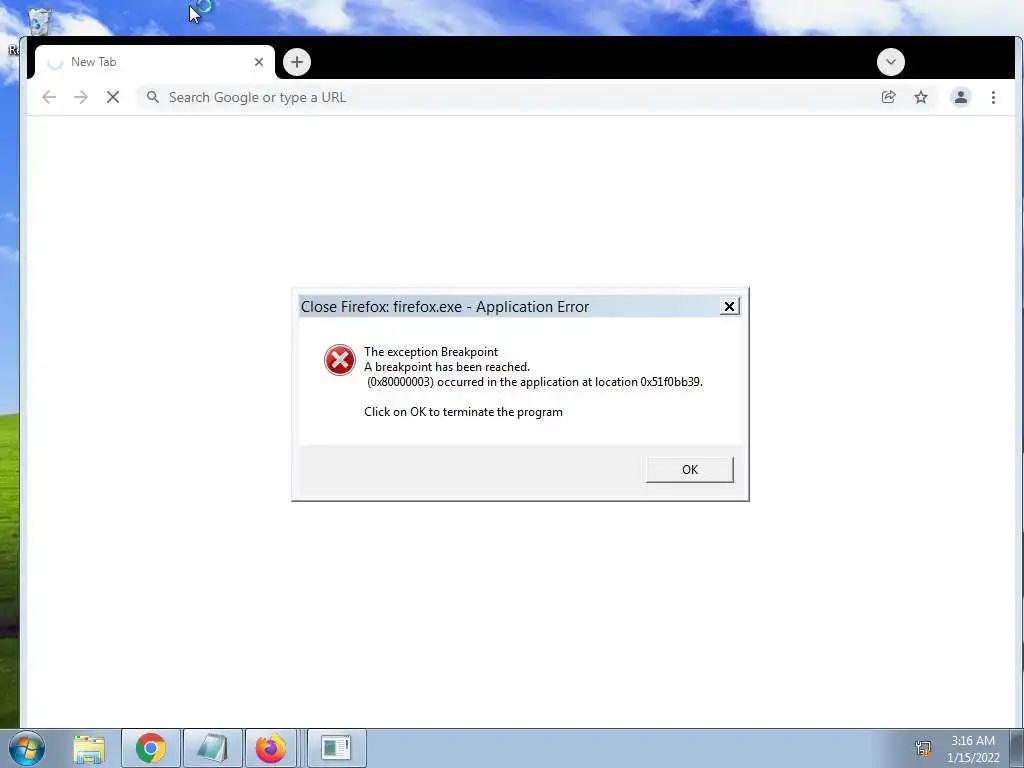
Task: Go forward in Chrome
Action: (81, 97)
